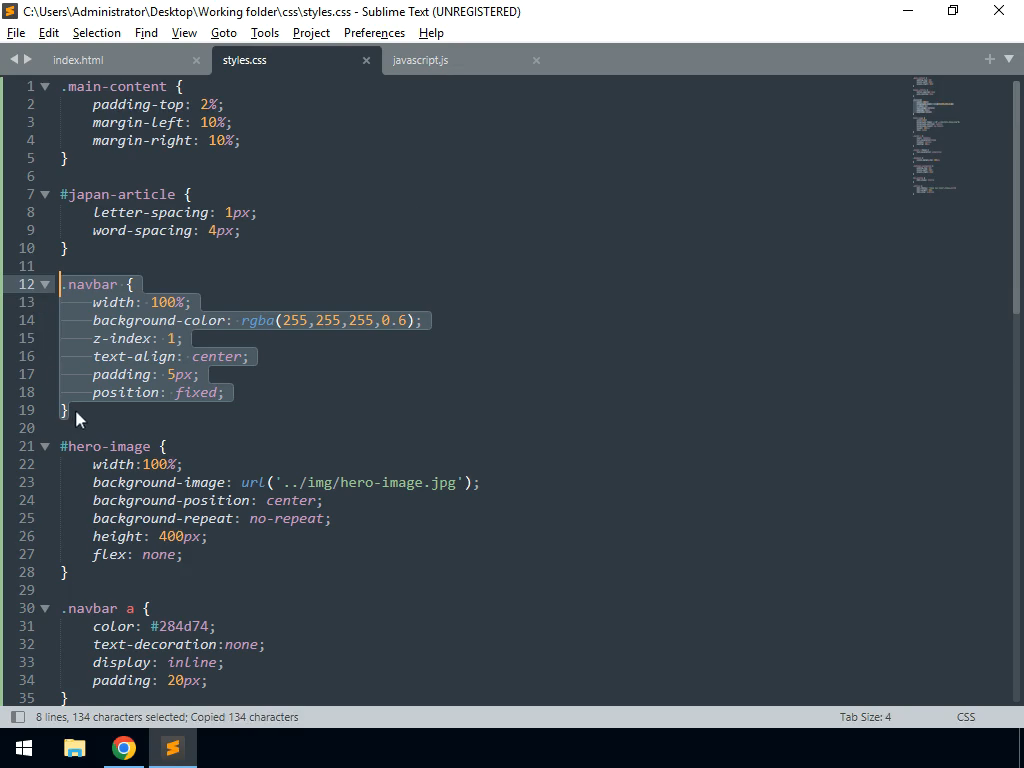Click the minimap code preview
The width and height of the screenshot is (1024, 768).
pos(935,136)
